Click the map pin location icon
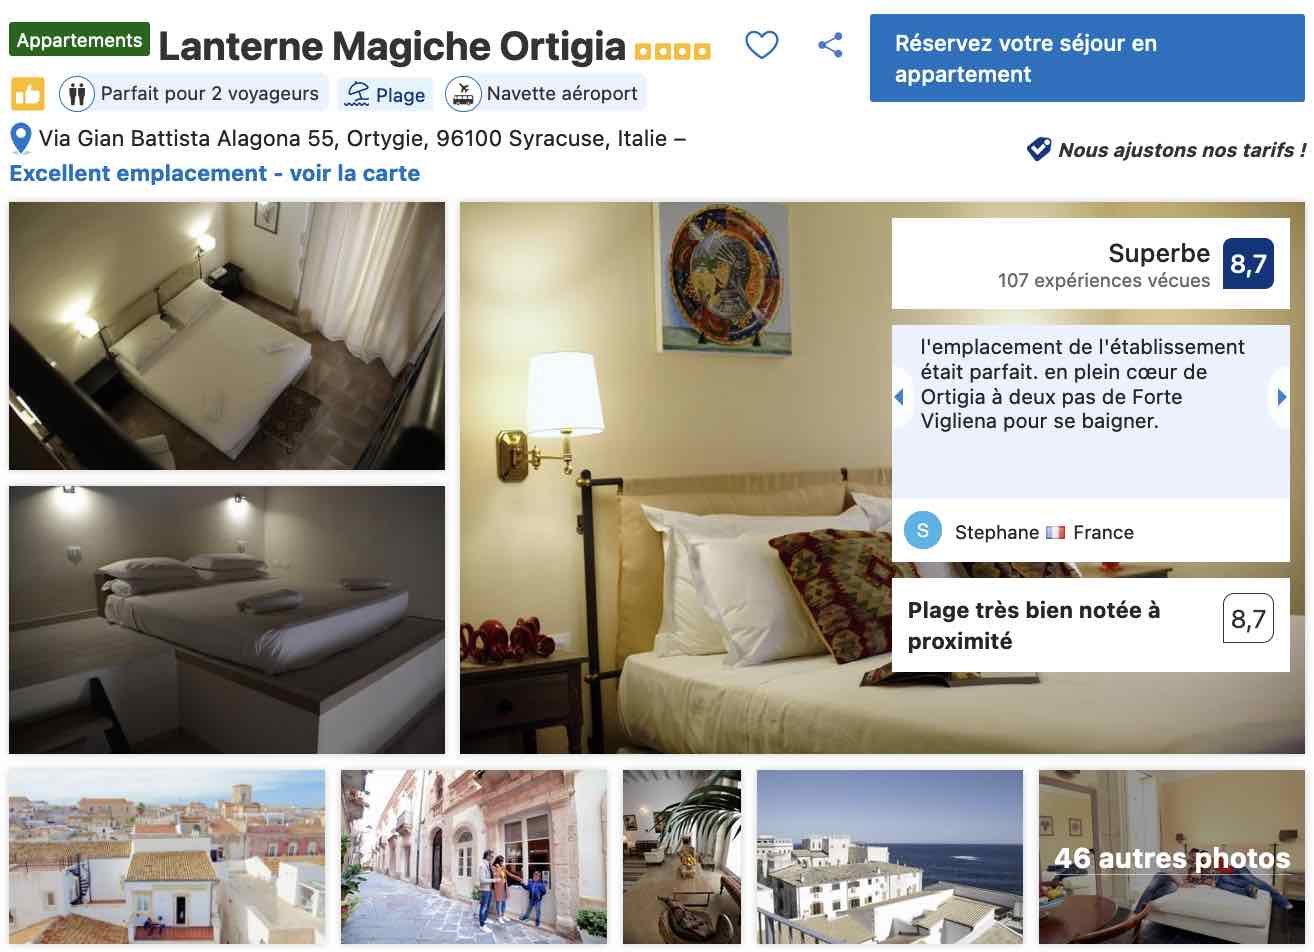1314x952 pixels. (21, 138)
